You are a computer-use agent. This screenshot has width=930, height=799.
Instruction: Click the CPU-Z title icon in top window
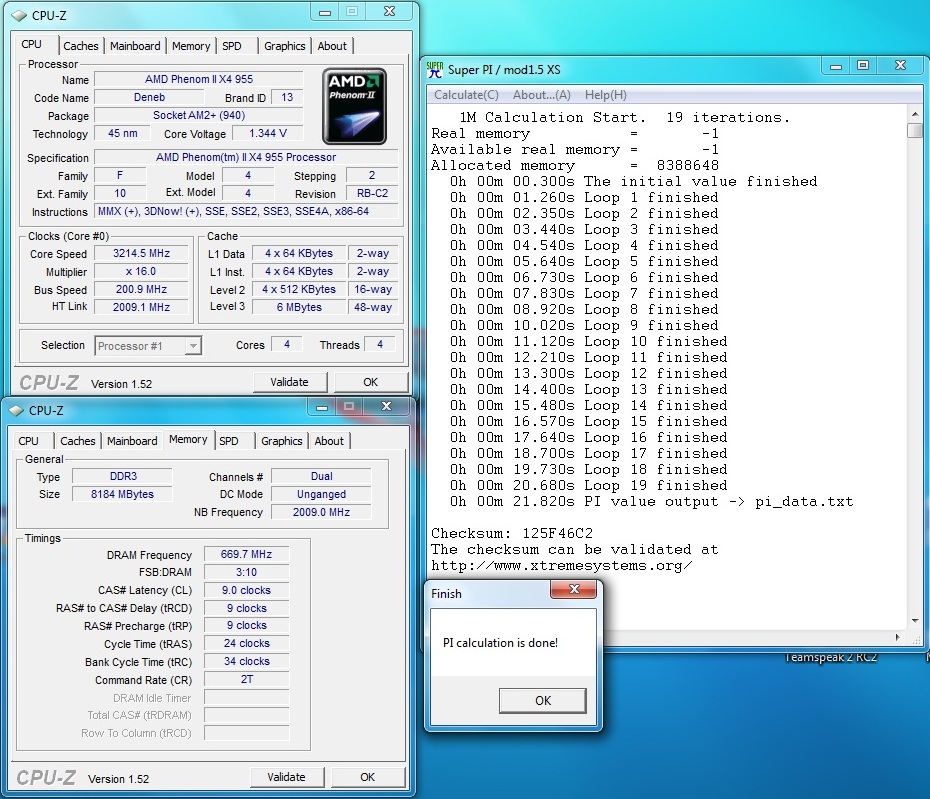[19, 15]
